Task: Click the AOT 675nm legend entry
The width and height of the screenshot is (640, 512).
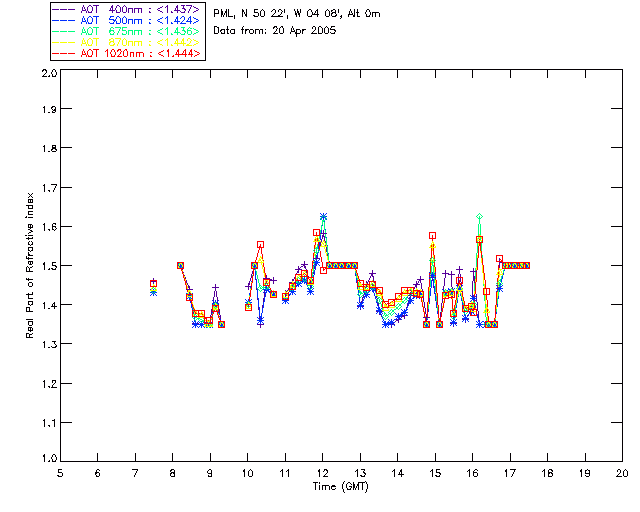Action: (x=127, y=31)
